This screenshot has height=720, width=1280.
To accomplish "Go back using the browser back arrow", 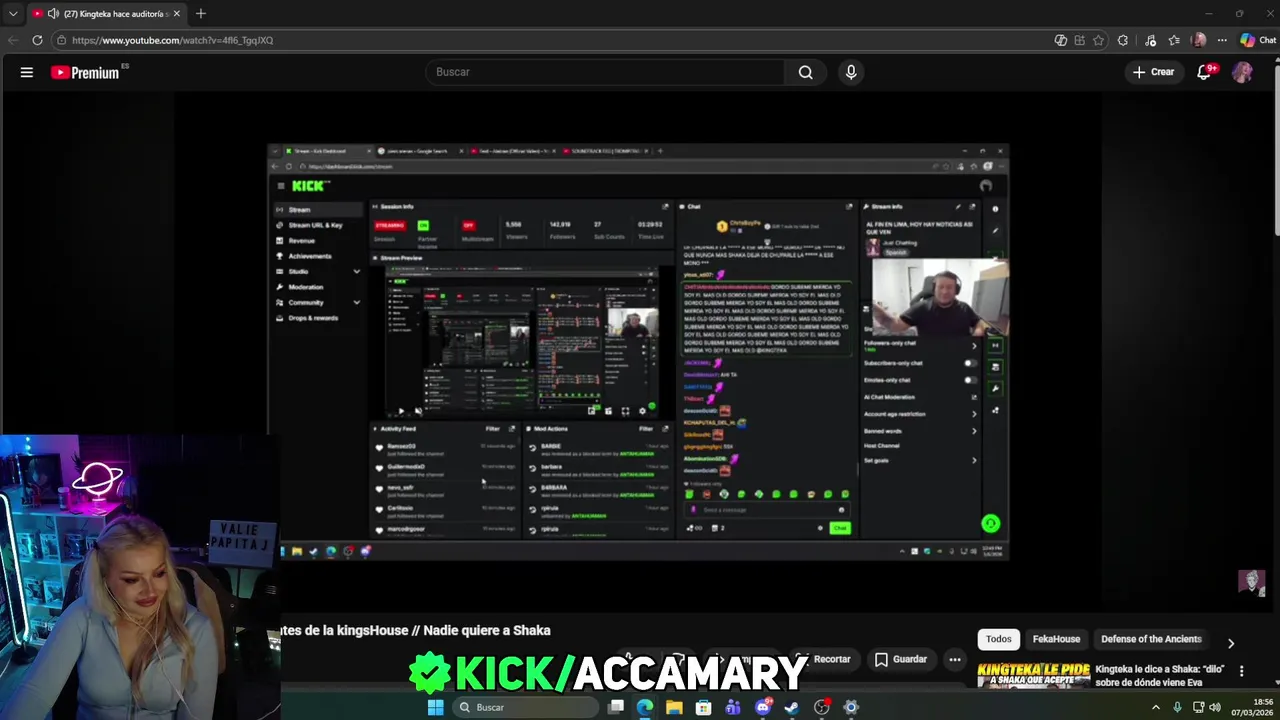I will (x=12, y=40).
